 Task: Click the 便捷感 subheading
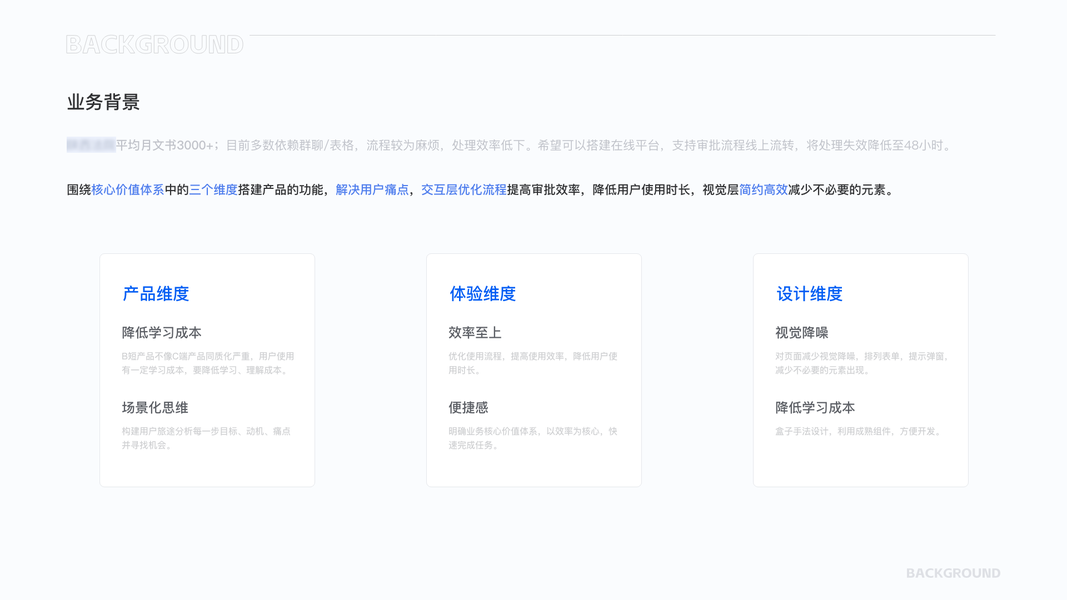(x=468, y=407)
